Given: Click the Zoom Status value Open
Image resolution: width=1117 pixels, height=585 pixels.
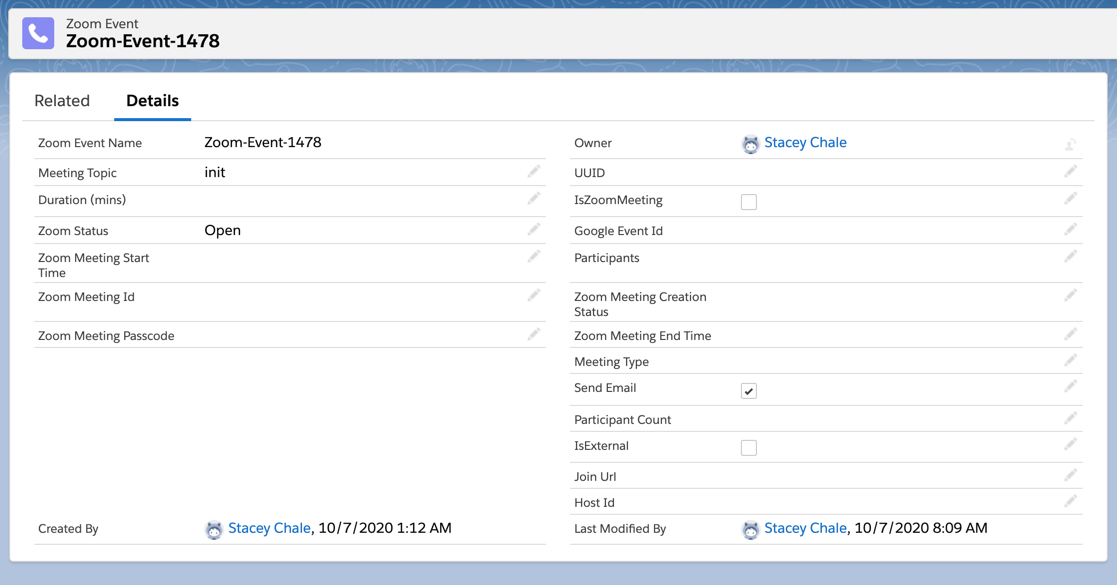Looking at the screenshot, I should pyautogui.click(x=222, y=230).
